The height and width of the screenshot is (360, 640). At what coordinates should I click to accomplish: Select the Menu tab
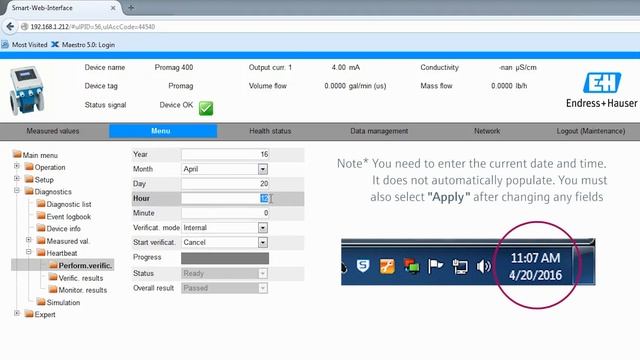[x=162, y=131]
